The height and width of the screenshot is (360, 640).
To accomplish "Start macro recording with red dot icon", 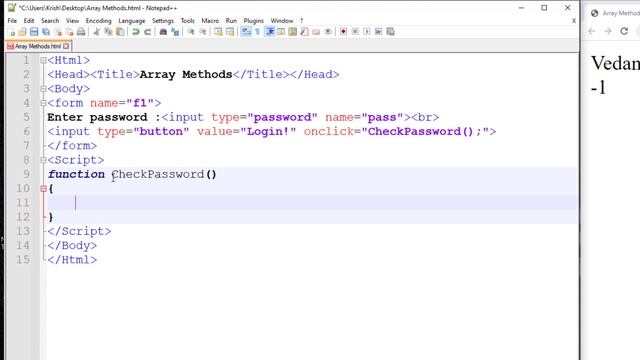I will (x=343, y=32).
